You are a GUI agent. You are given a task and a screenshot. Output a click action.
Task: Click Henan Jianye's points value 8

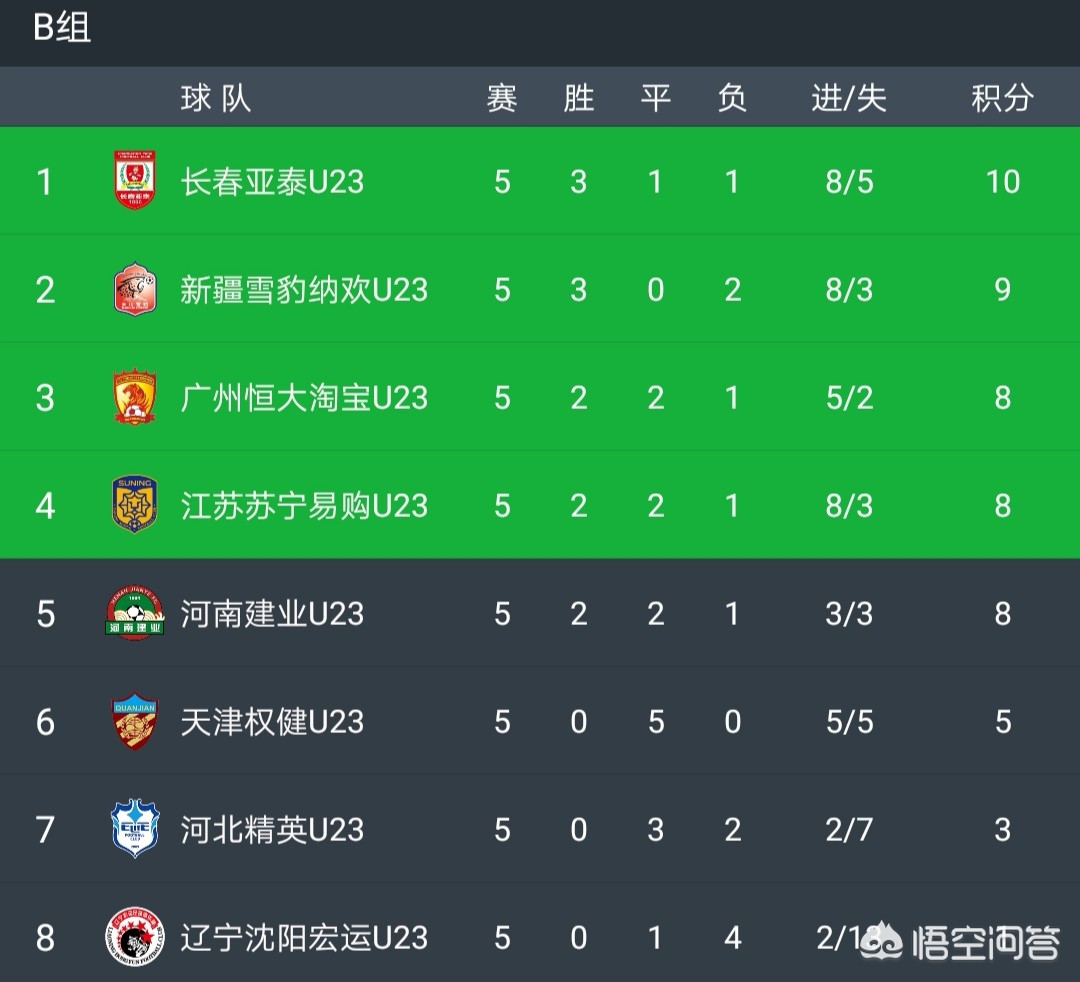click(x=1003, y=614)
